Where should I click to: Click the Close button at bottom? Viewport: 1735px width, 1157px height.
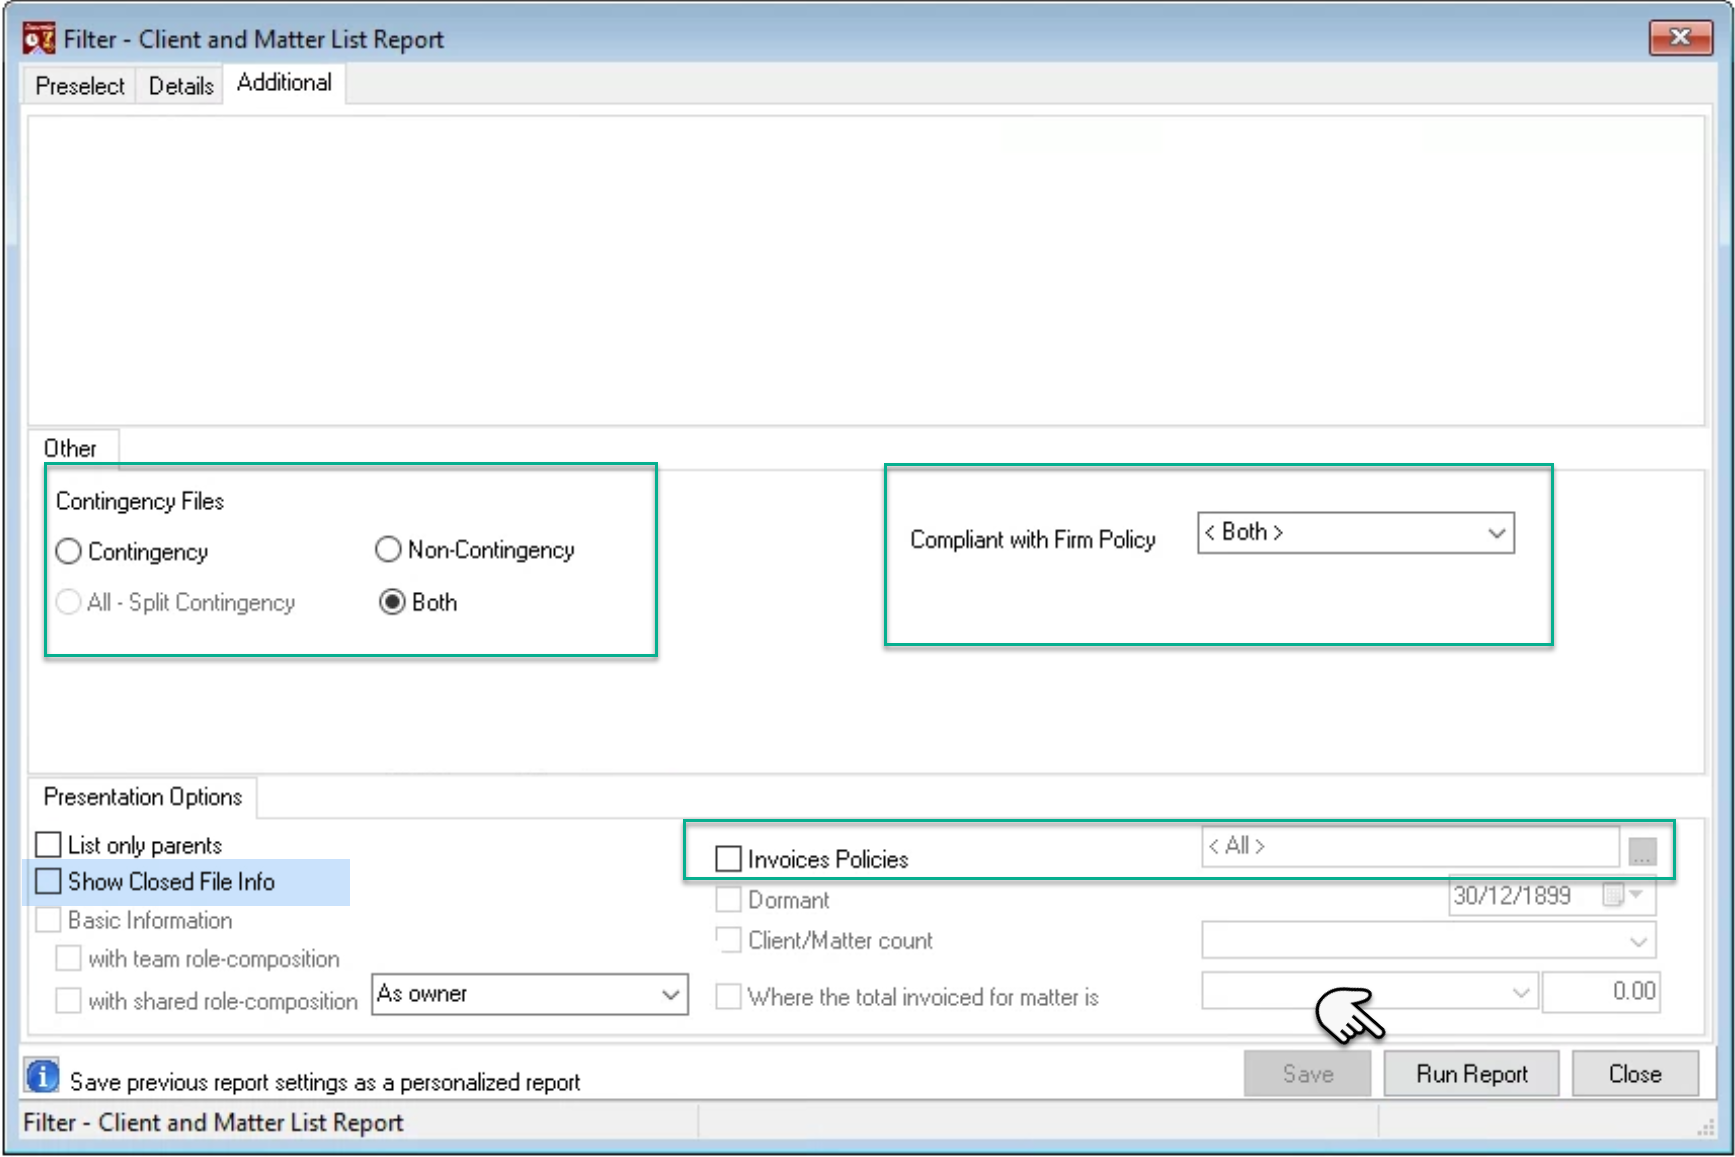pos(1635,1074)
